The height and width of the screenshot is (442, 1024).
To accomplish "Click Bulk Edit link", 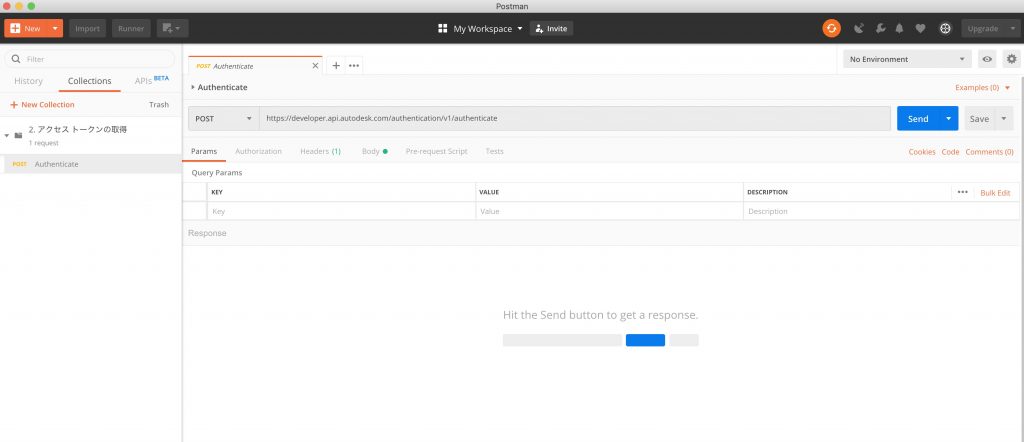I will 995,193.
